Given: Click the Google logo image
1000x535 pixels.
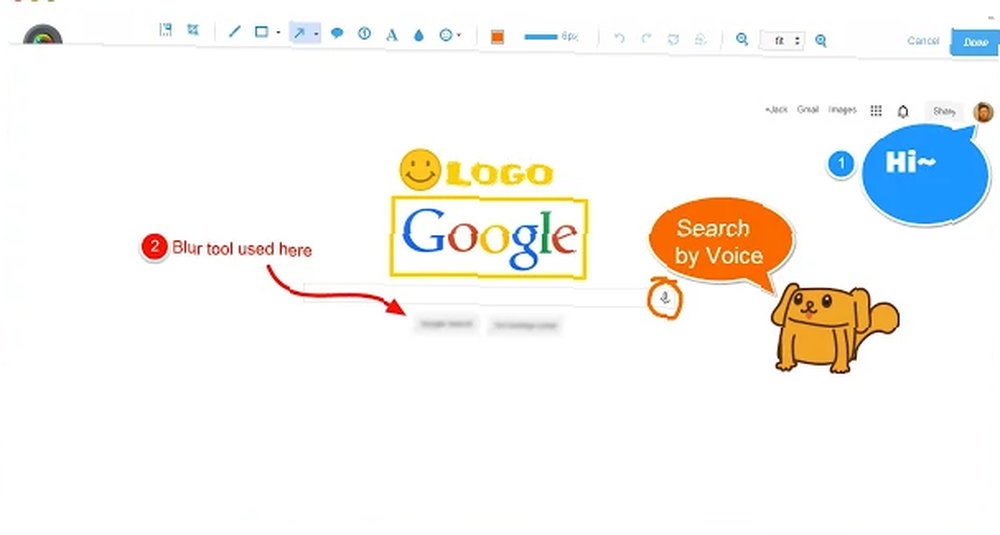Looking at the screenshot, I should click(489, 238).
